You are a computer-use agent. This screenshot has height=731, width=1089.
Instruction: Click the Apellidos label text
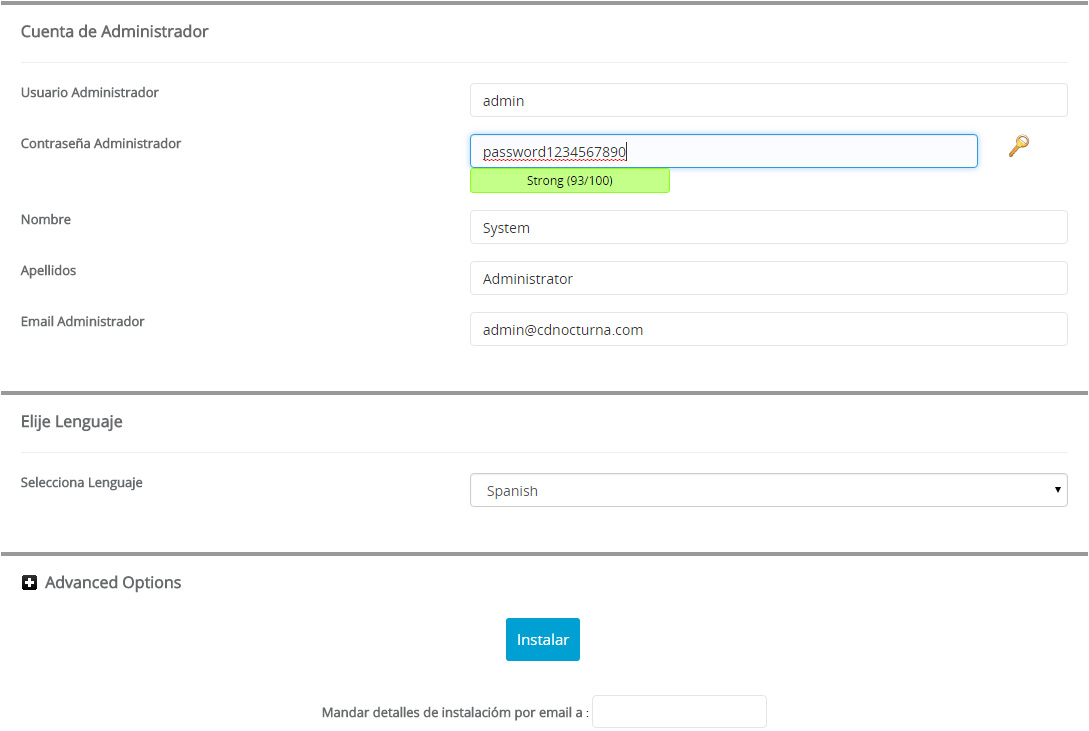[49, 270]
